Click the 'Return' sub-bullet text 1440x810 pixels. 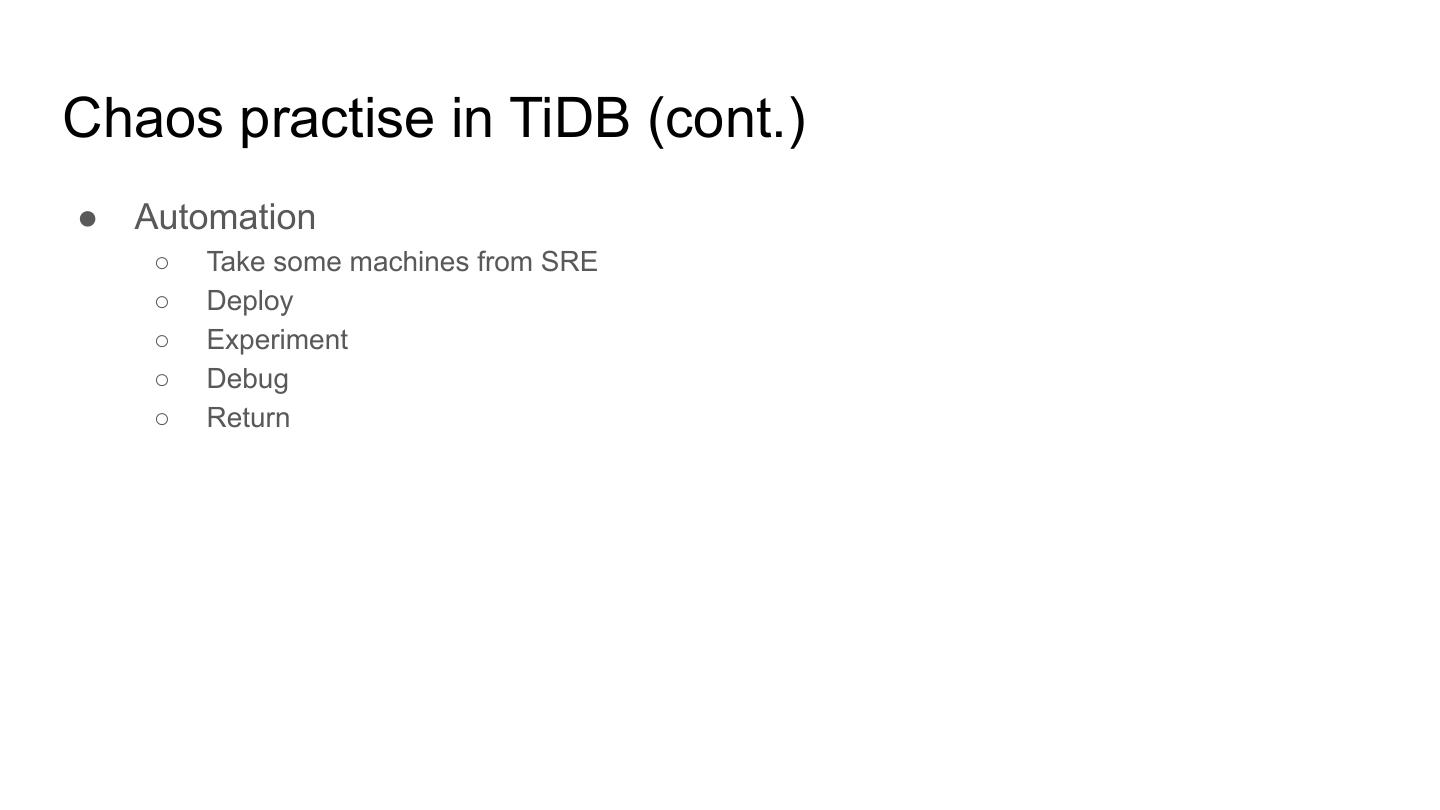(248, 418)
